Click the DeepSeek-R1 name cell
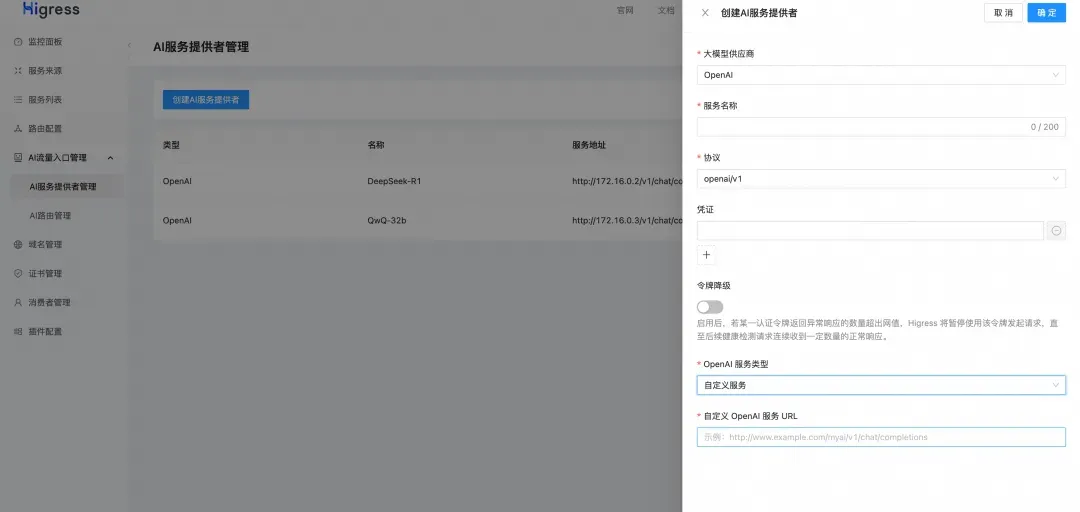Image resolution: width=1080 pixels, height=512 pixels. pos(394,182)
